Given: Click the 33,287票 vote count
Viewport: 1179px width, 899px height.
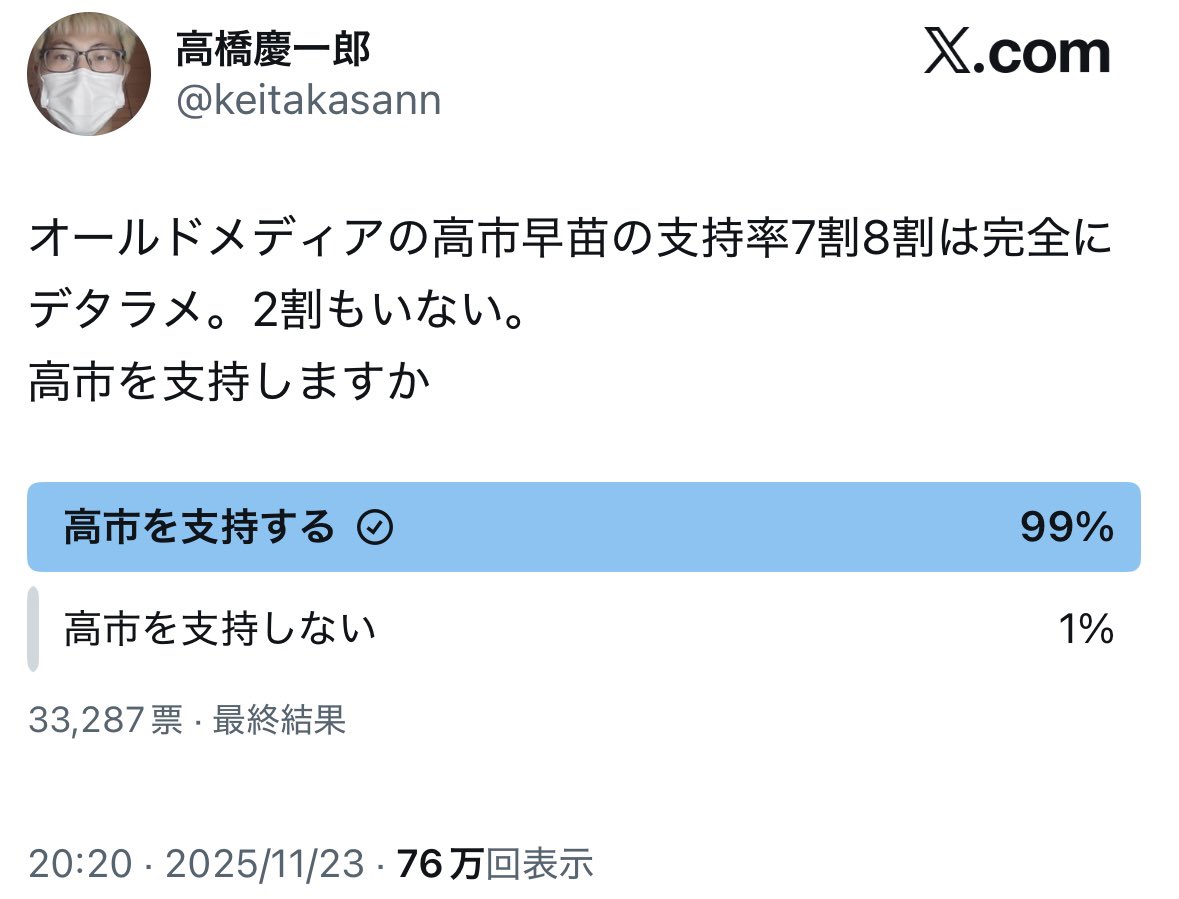Looking at the screenshot, I should click(106, 719).
